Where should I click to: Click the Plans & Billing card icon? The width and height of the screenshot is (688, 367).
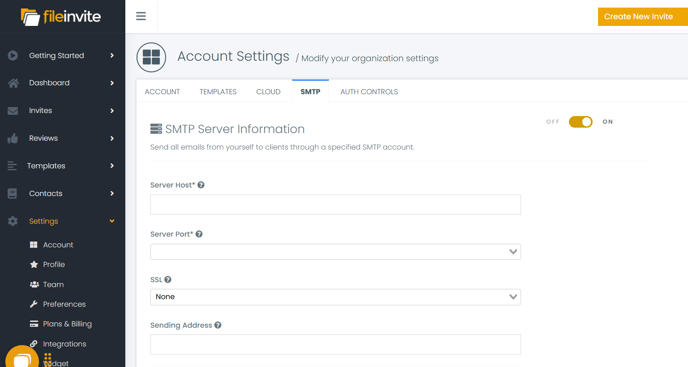[34, 324]
